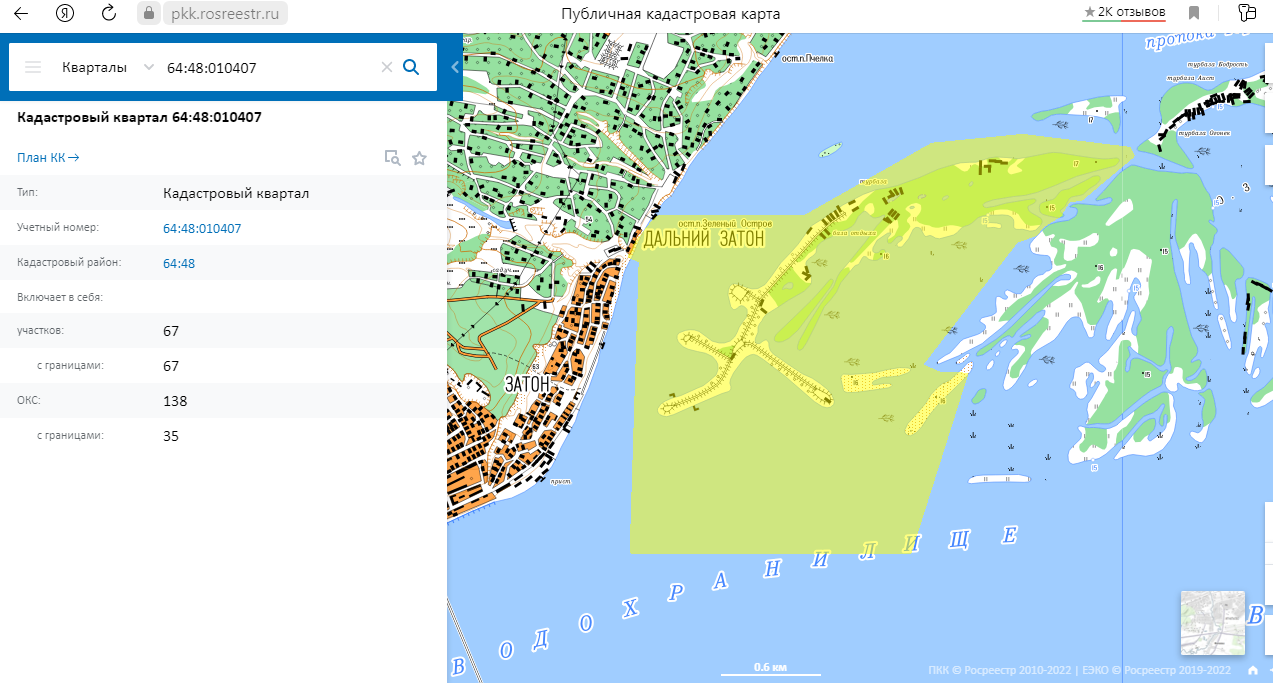Click the Yandex browser logo button

click(x=65, y=13)
